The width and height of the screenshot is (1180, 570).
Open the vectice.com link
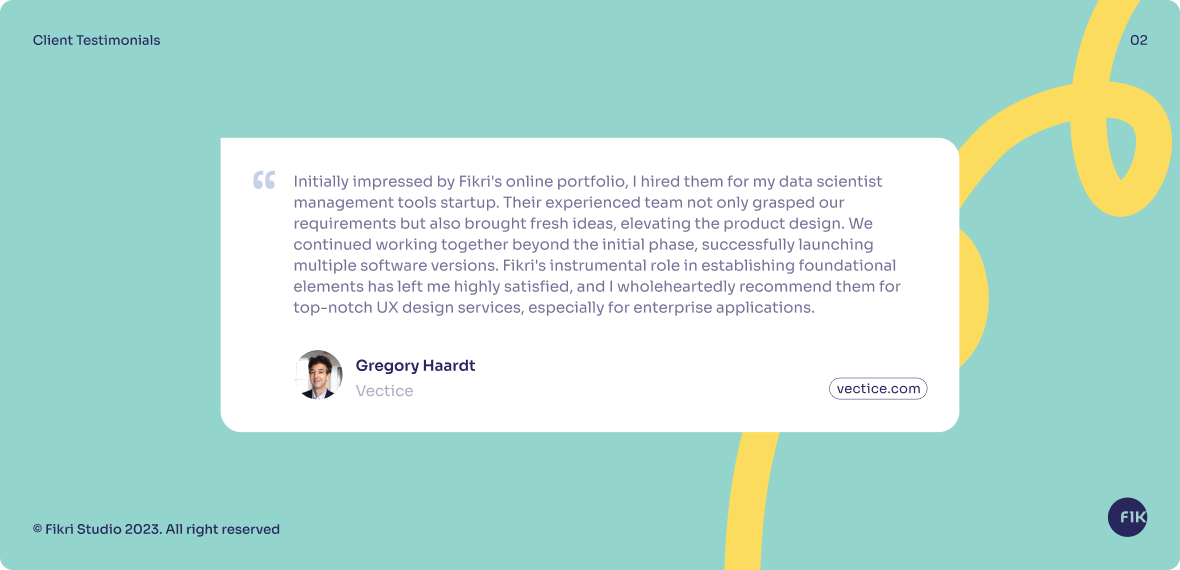877,389
